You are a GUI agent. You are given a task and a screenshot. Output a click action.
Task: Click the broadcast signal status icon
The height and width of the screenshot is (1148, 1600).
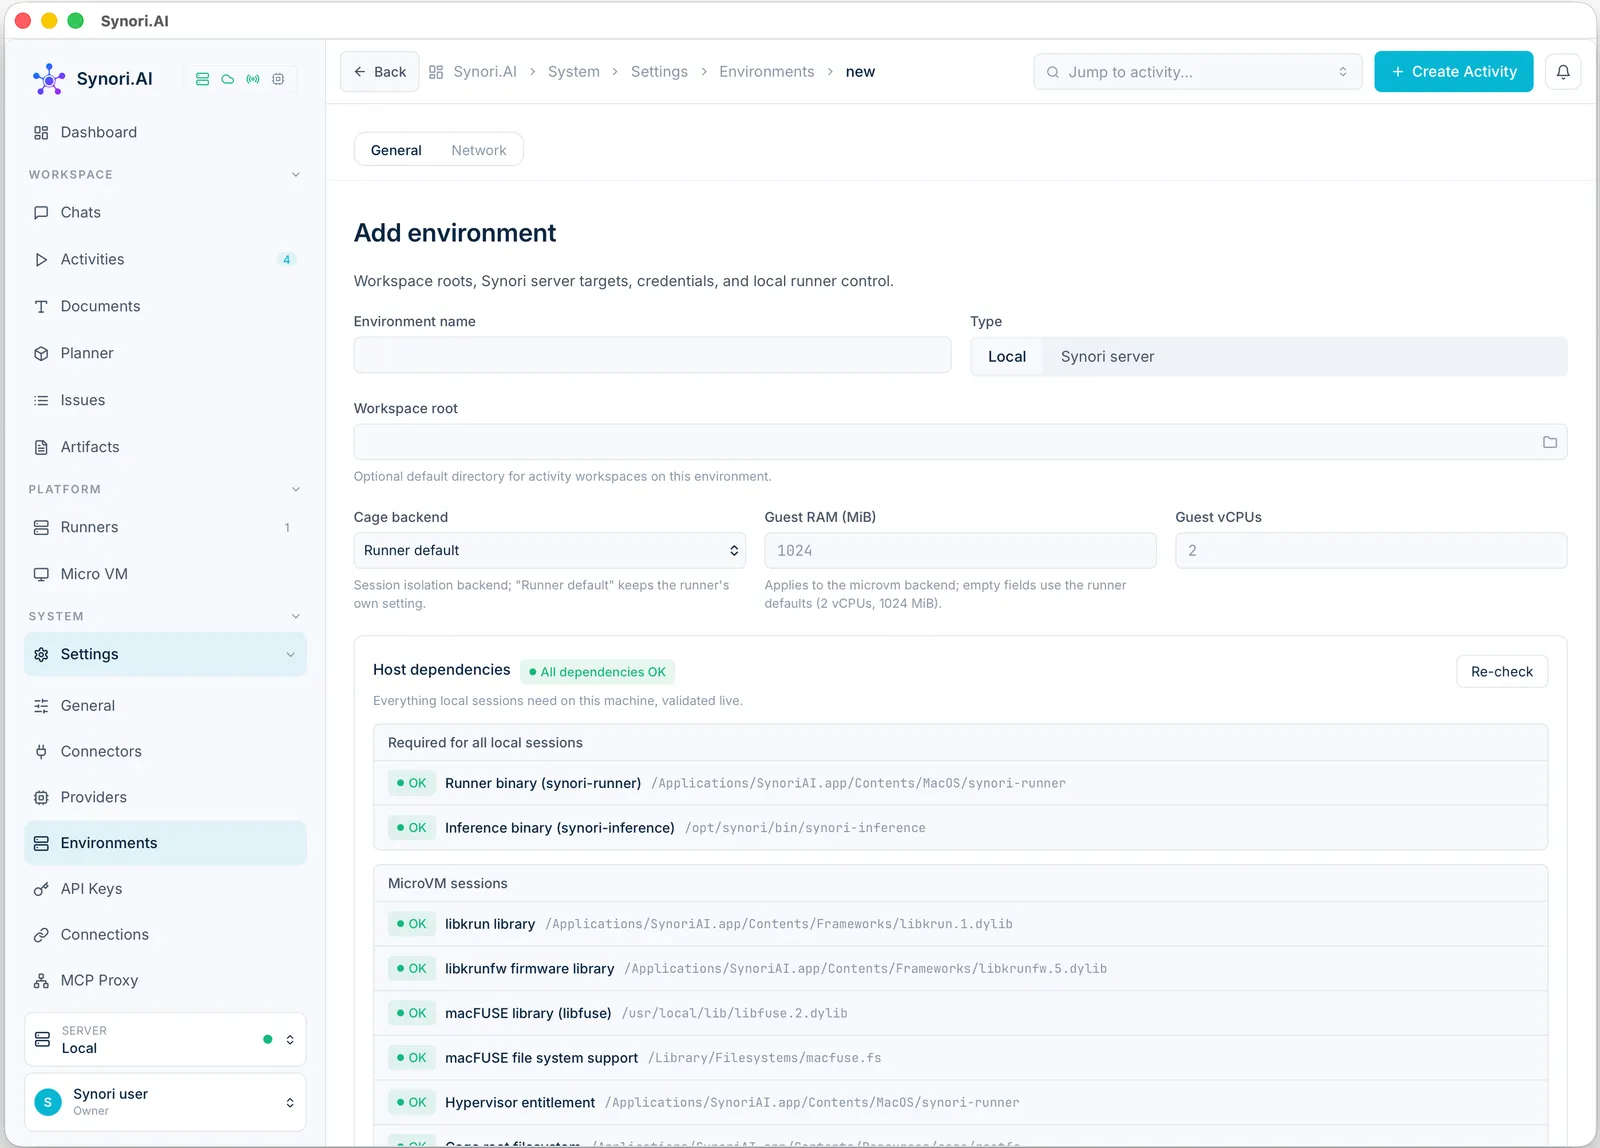point(253,79)
